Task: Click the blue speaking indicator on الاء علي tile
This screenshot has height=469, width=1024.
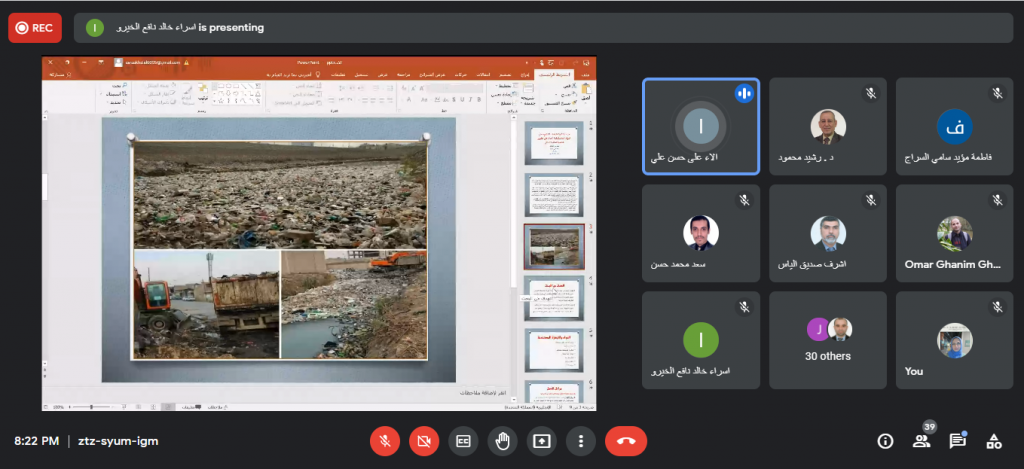Action: tap(743, 93)
